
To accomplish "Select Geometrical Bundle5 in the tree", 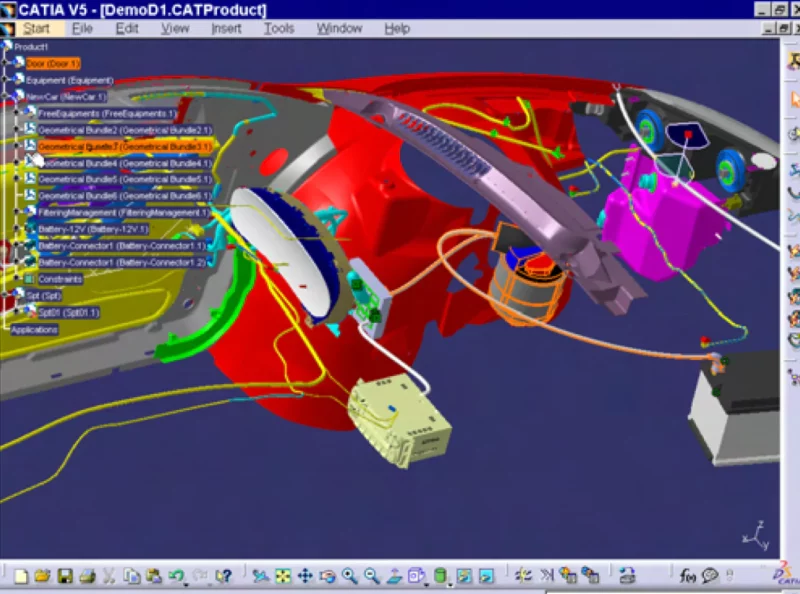I will (125, 180).
